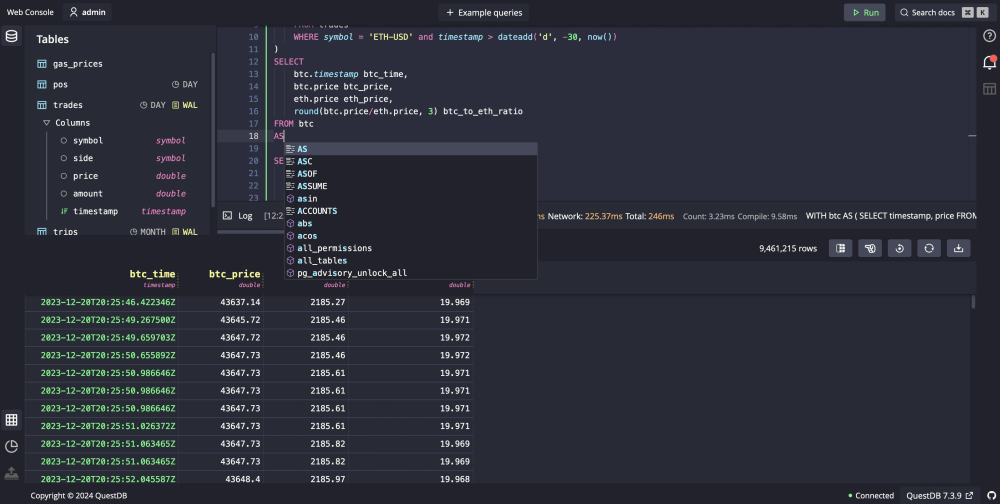Choose ACCOUNTS from the autocomplete list
This screenshot has width=1000, height=504.
pyautogui.click(x=411, y=211)
